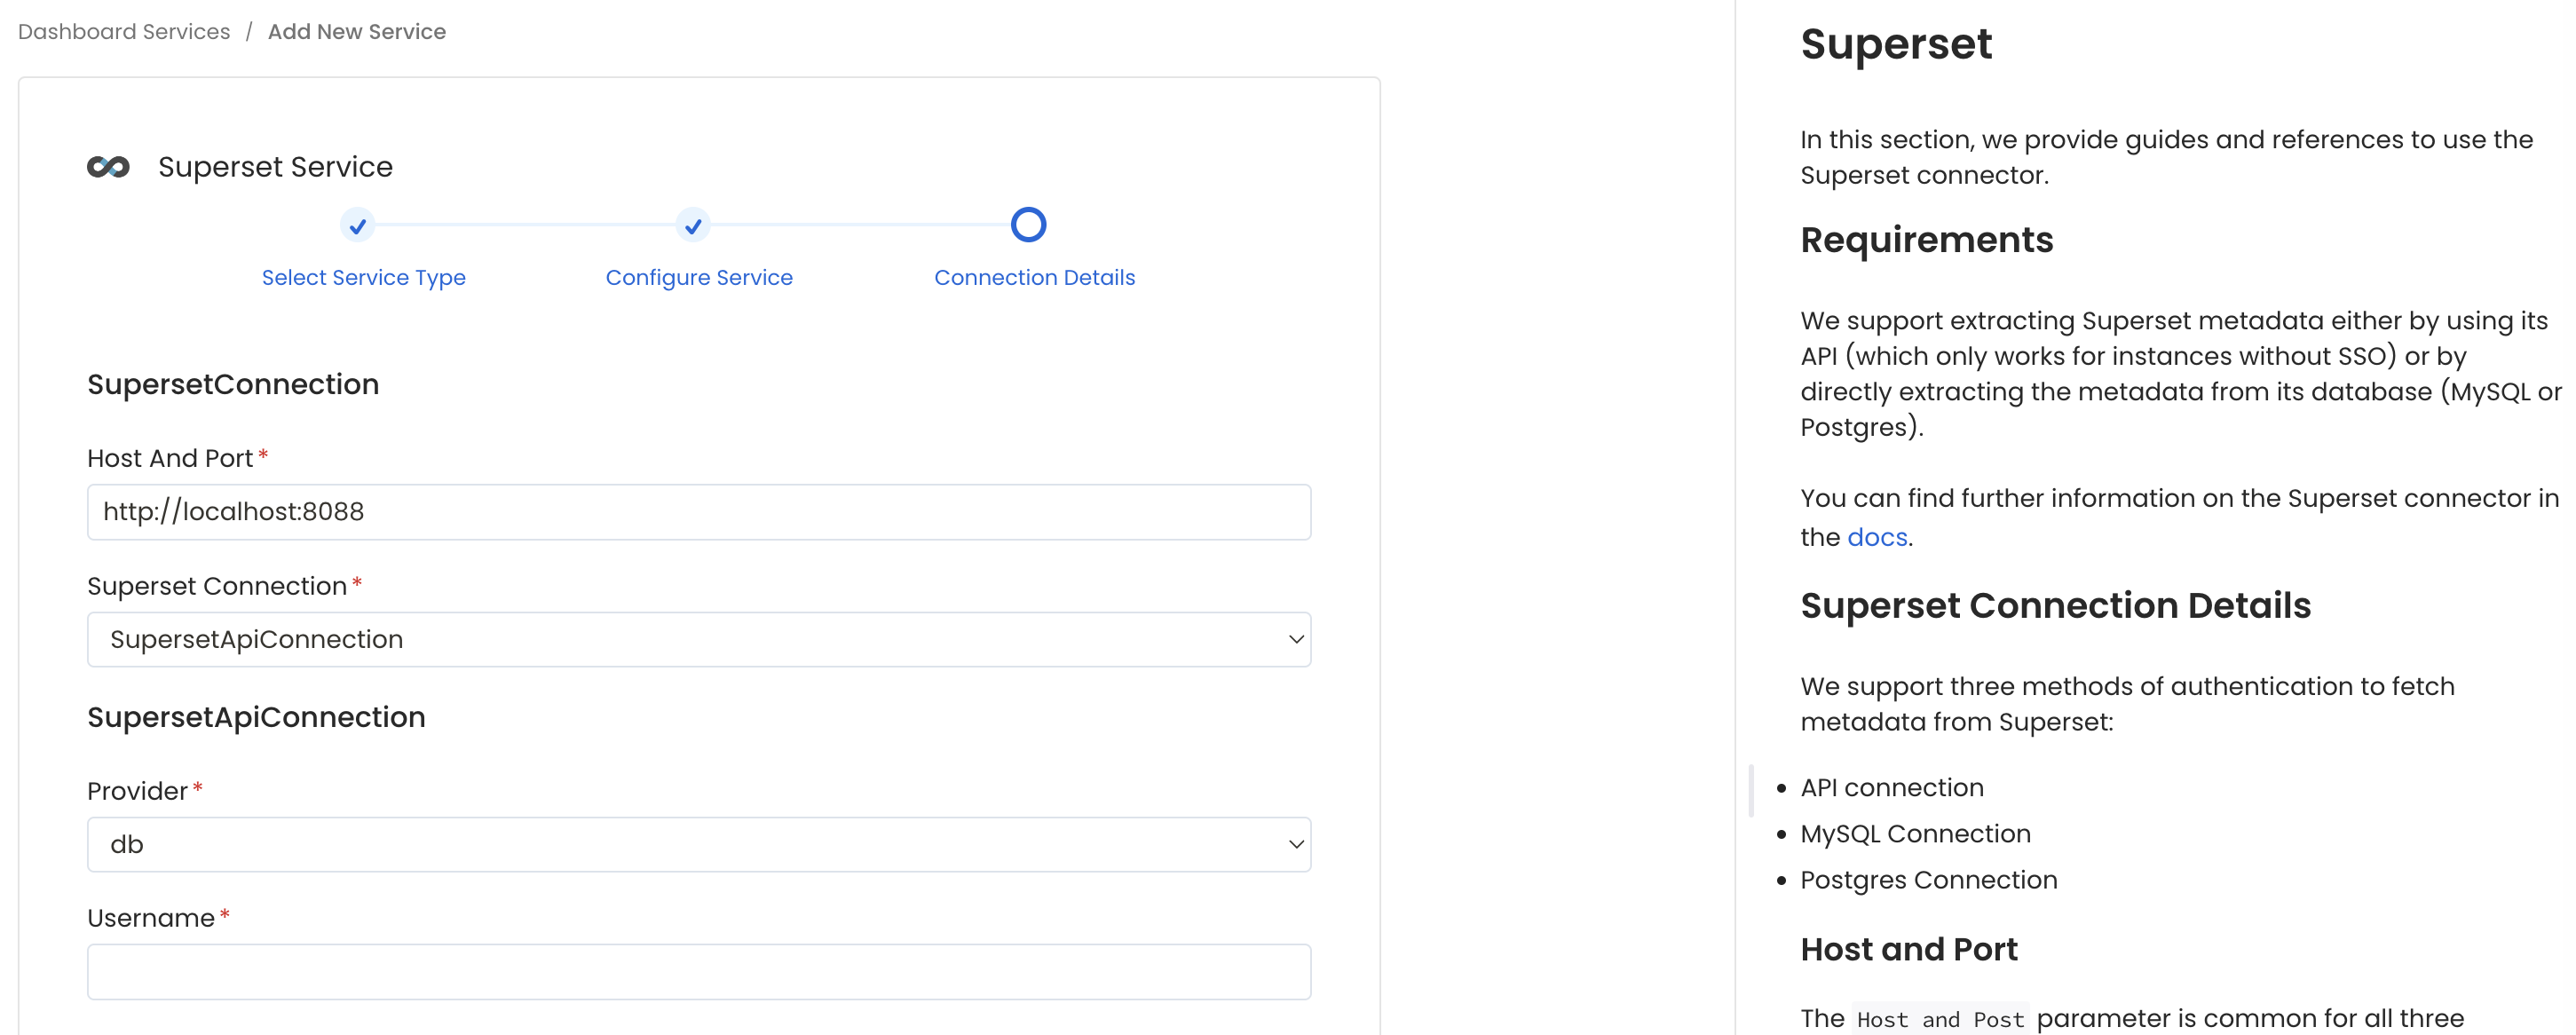Open the Provider dropdown
Screen dimensions: 2576x1035
coord(698,843)
